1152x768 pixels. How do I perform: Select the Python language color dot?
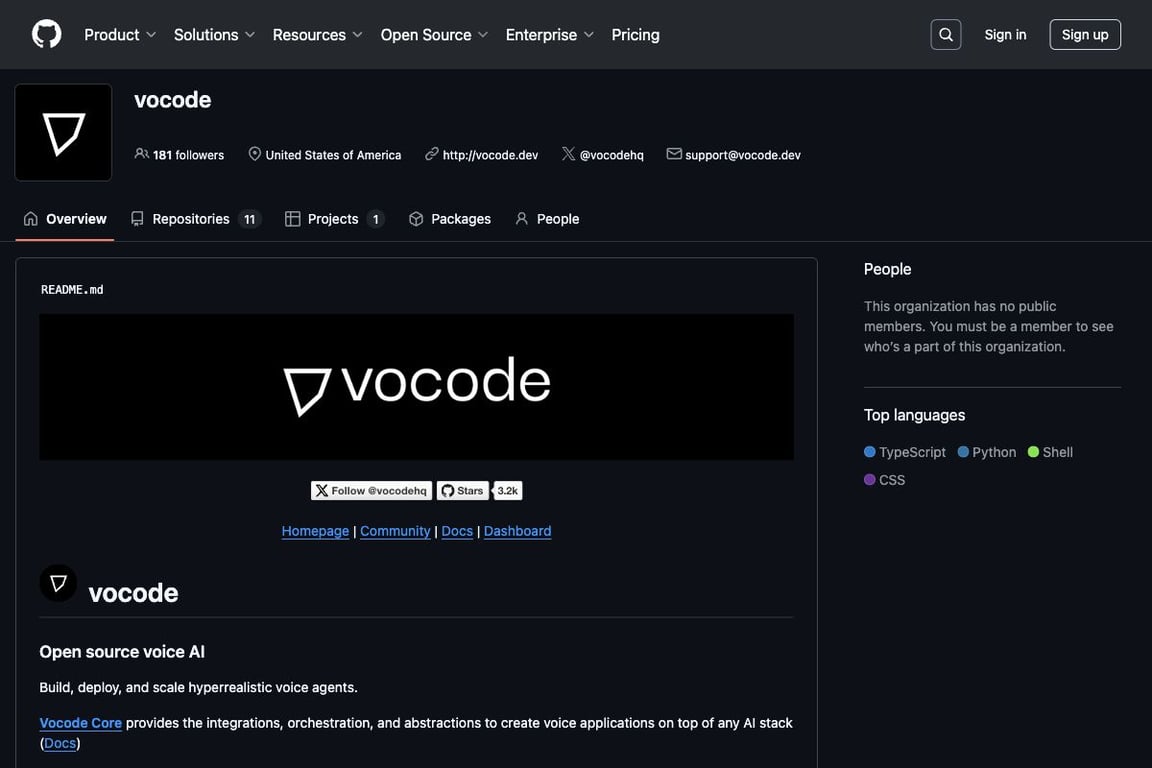(963, 452)
